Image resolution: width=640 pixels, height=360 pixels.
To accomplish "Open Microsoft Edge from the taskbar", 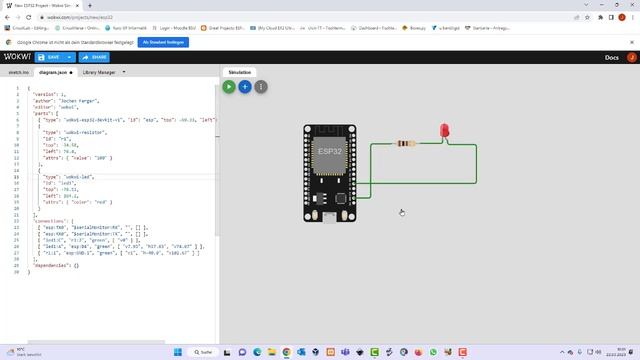I will pos(257,352).
